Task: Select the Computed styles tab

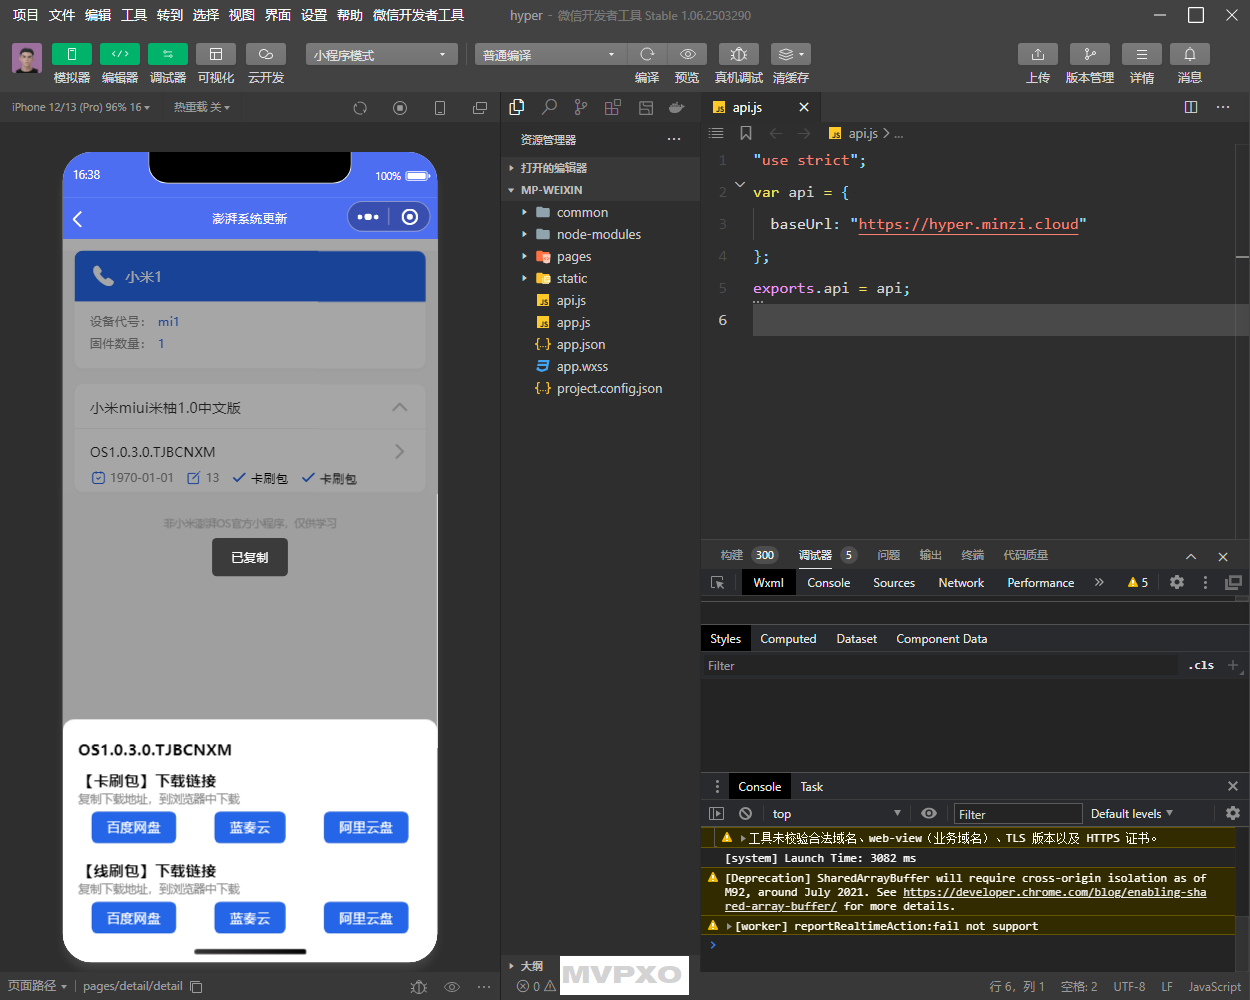Action: [x=788, y=639]
